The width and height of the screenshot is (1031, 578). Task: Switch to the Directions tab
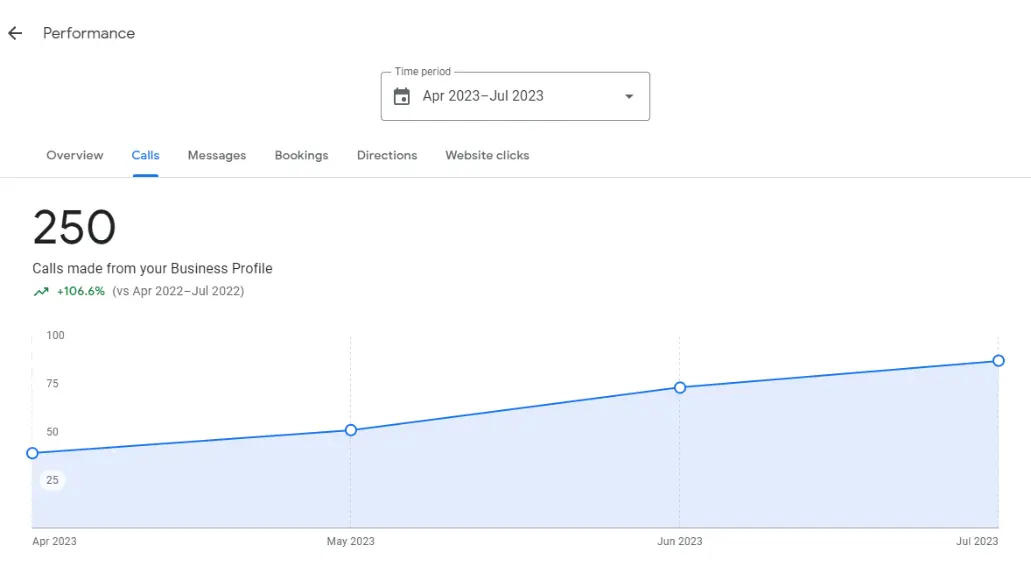point(387,155)
